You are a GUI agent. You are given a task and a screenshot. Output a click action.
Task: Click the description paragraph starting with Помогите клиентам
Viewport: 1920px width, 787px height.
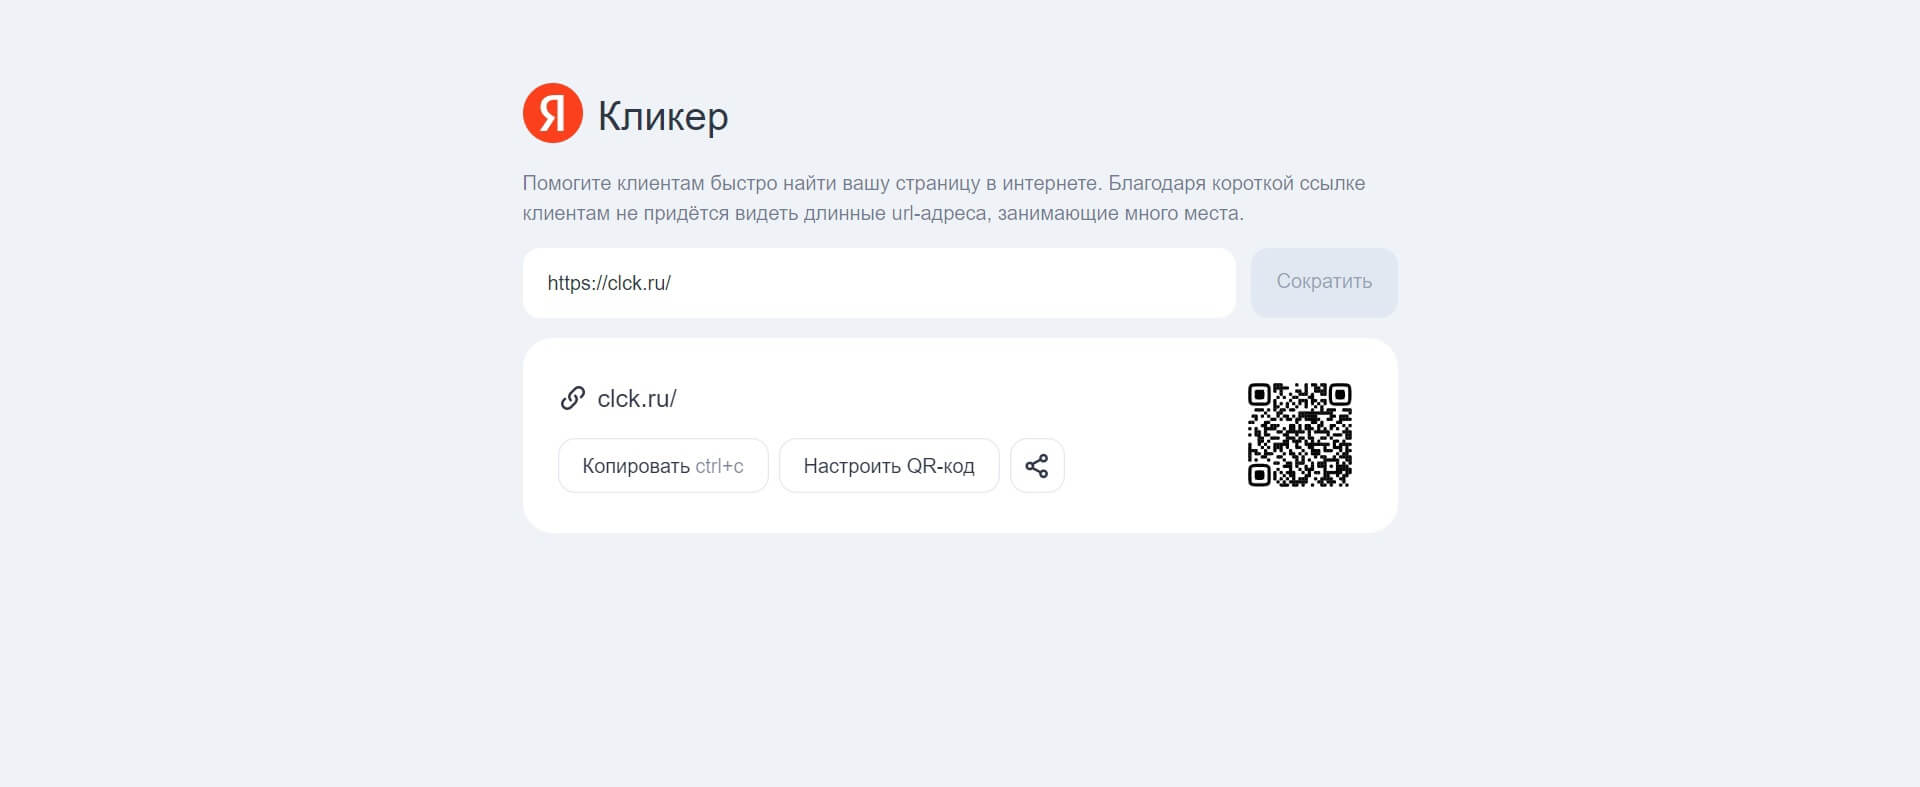(x=943, y=198)
